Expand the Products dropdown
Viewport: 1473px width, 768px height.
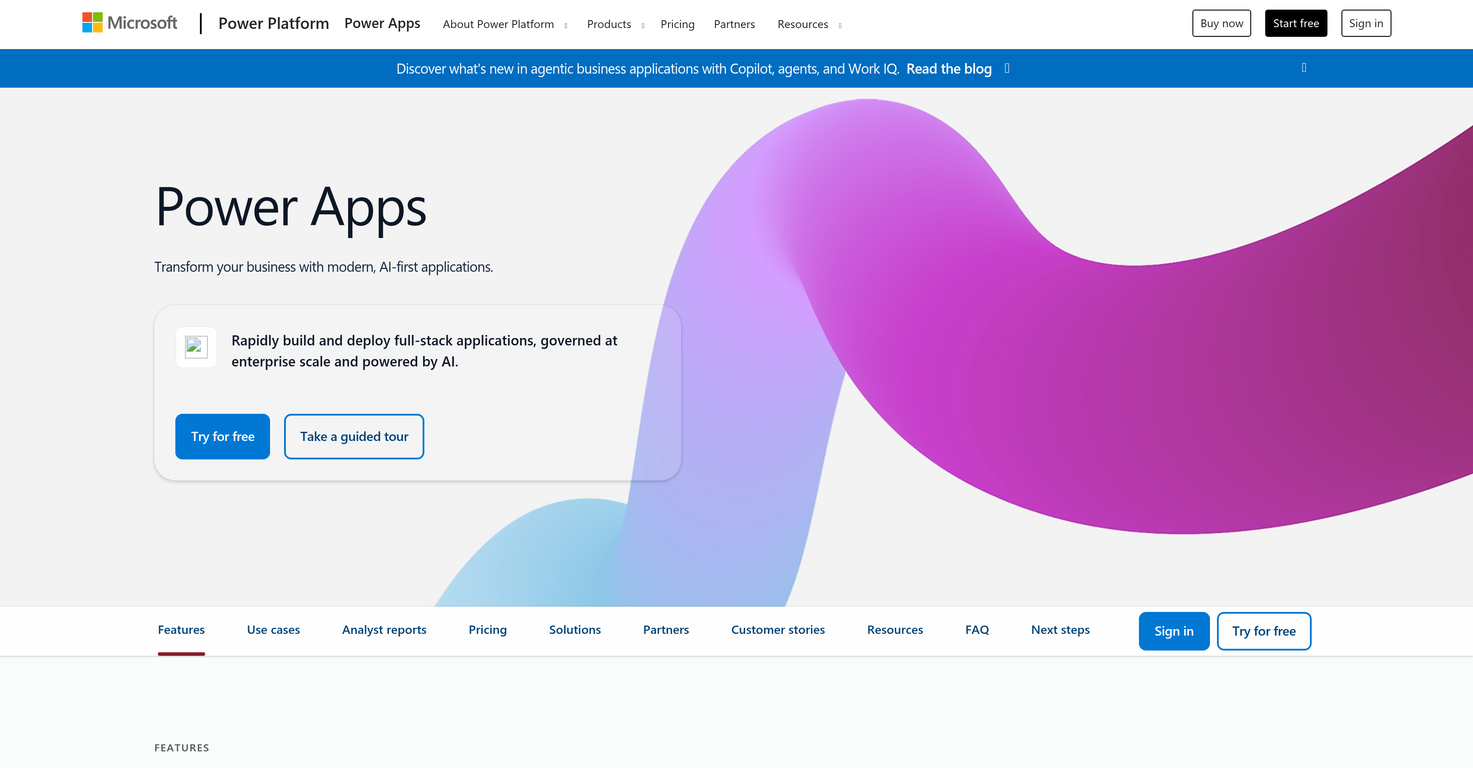[x=614, y=24]
